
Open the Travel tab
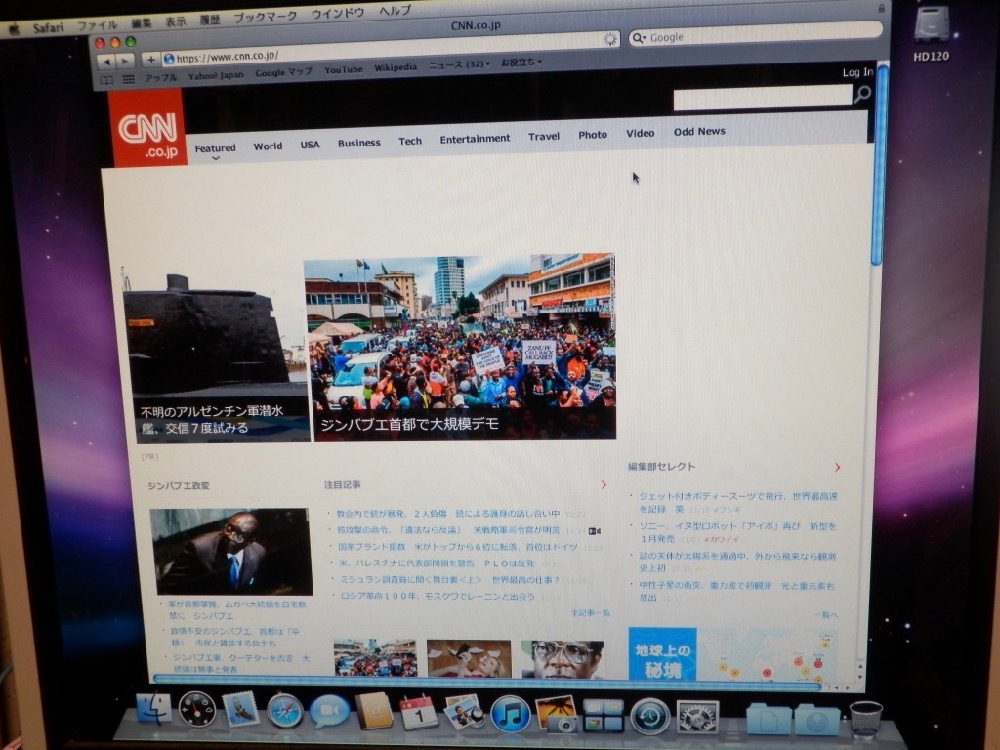pyautogui.click(x=544, y=136)
